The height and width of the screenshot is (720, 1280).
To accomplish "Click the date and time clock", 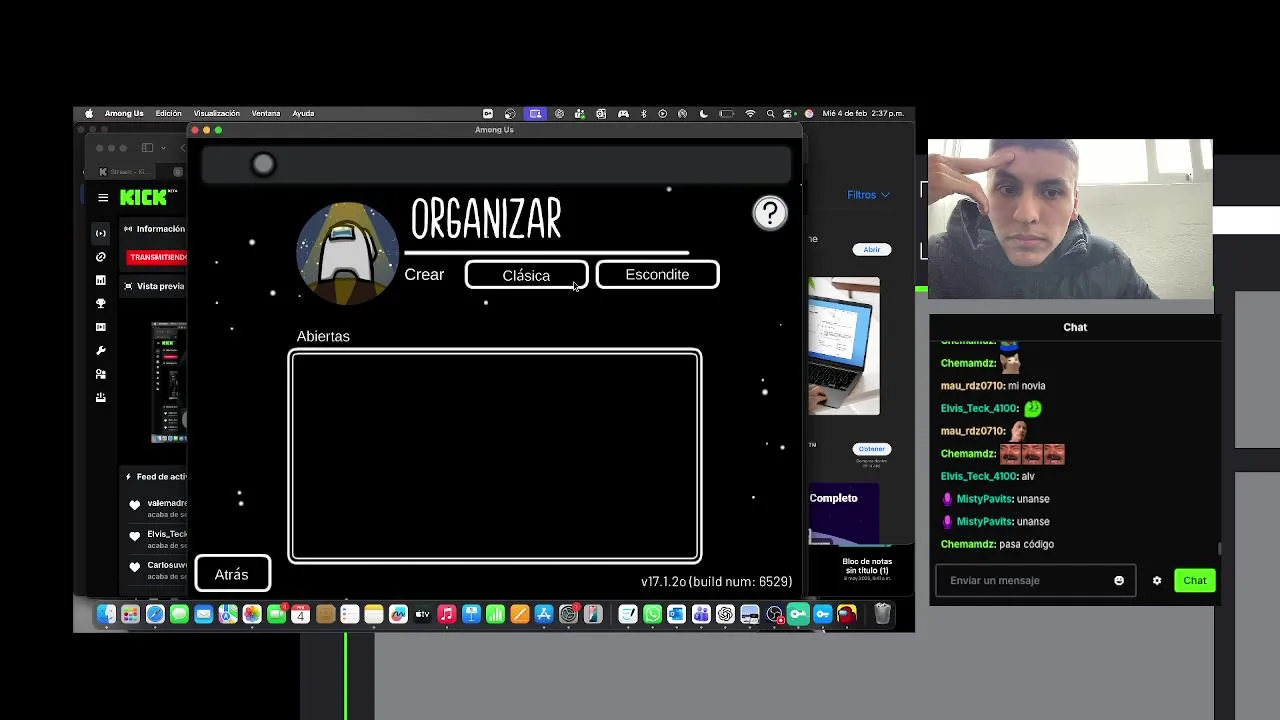I will (862, 114).
